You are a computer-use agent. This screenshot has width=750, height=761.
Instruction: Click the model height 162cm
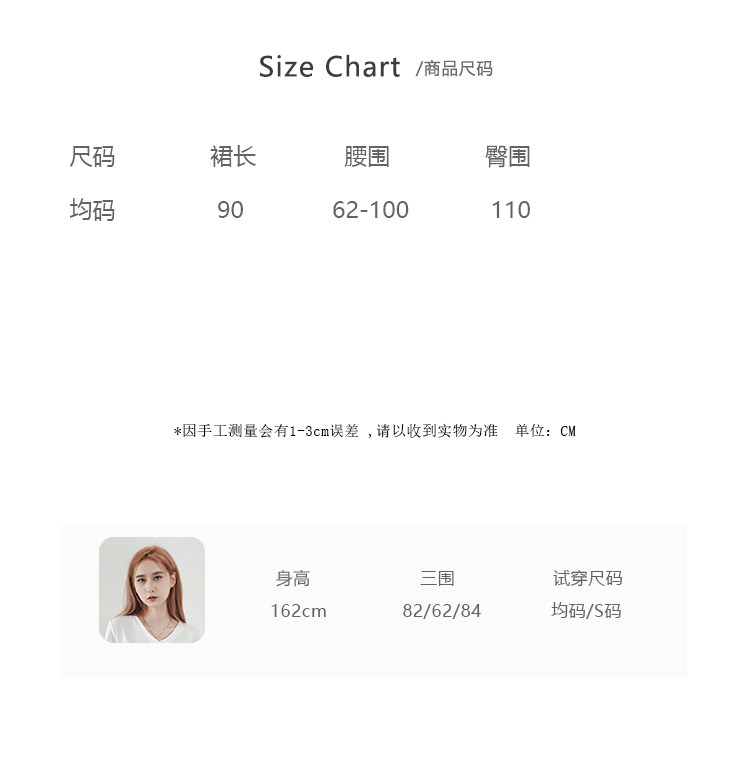pos(299,611)
